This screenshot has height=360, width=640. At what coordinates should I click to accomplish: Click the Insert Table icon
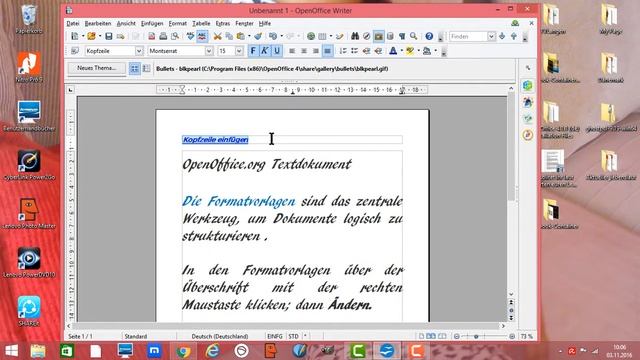(322, 37)
